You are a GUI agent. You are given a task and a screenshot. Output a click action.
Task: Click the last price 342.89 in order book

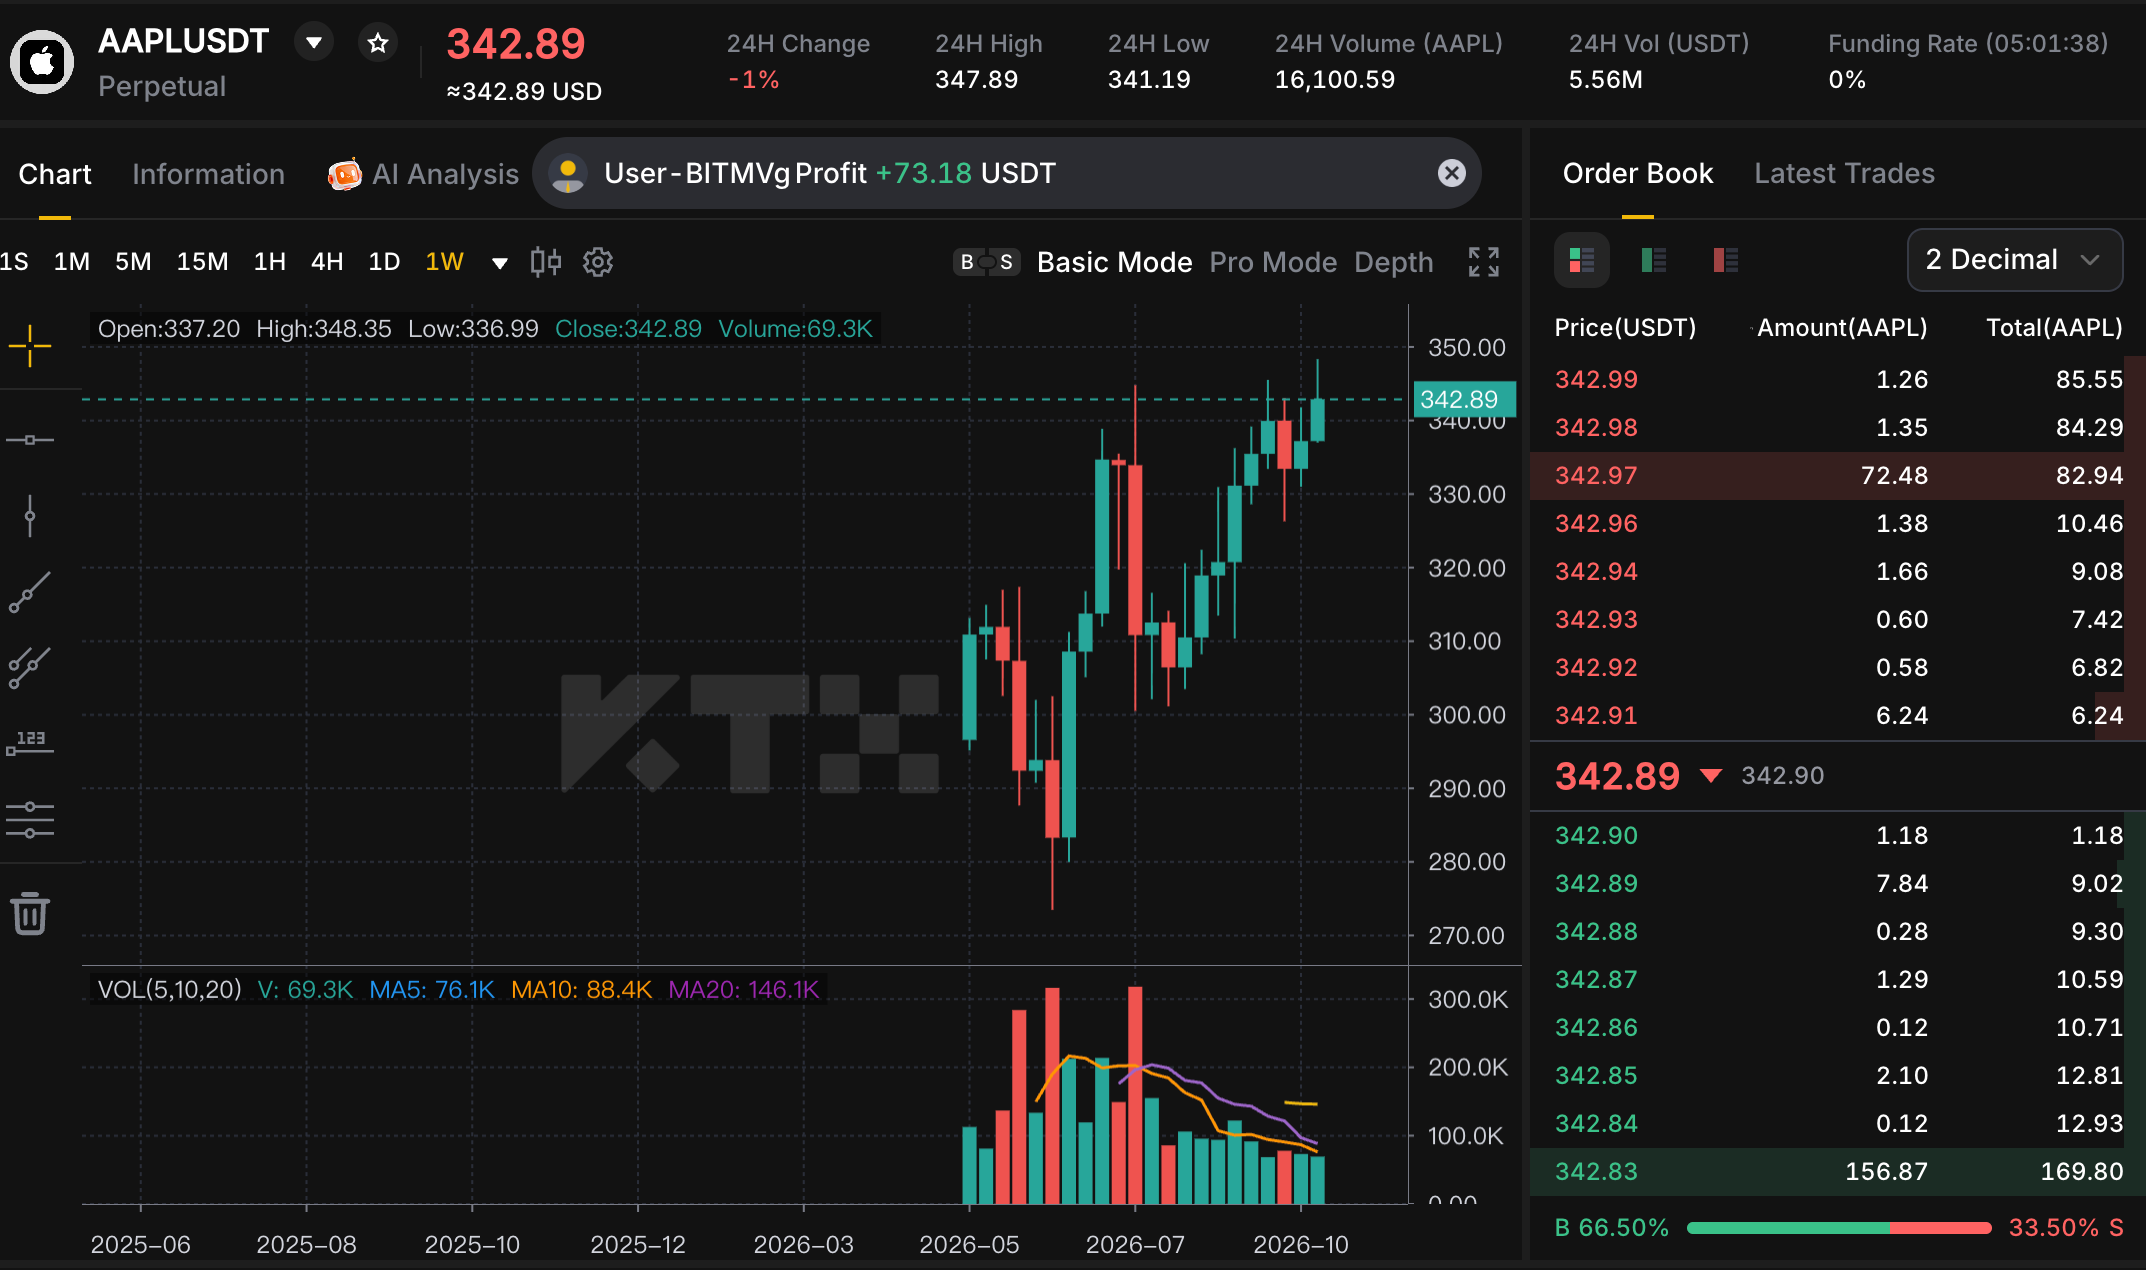(x=1617, y=776)
